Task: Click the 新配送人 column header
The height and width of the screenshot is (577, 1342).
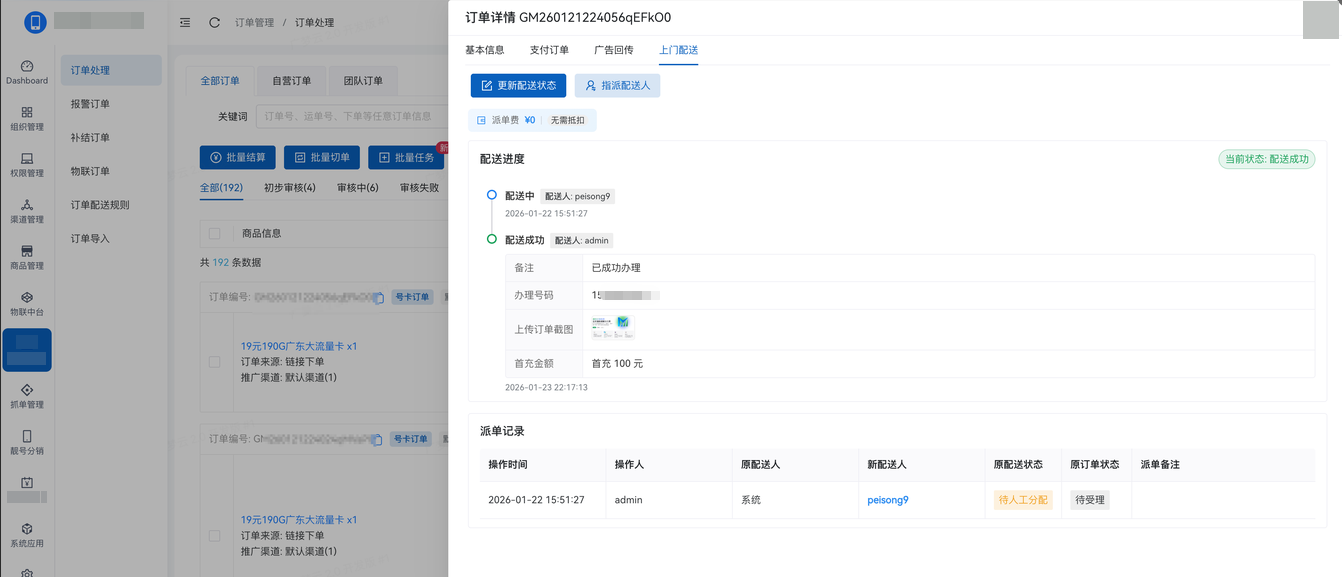Action: point(887,465)
